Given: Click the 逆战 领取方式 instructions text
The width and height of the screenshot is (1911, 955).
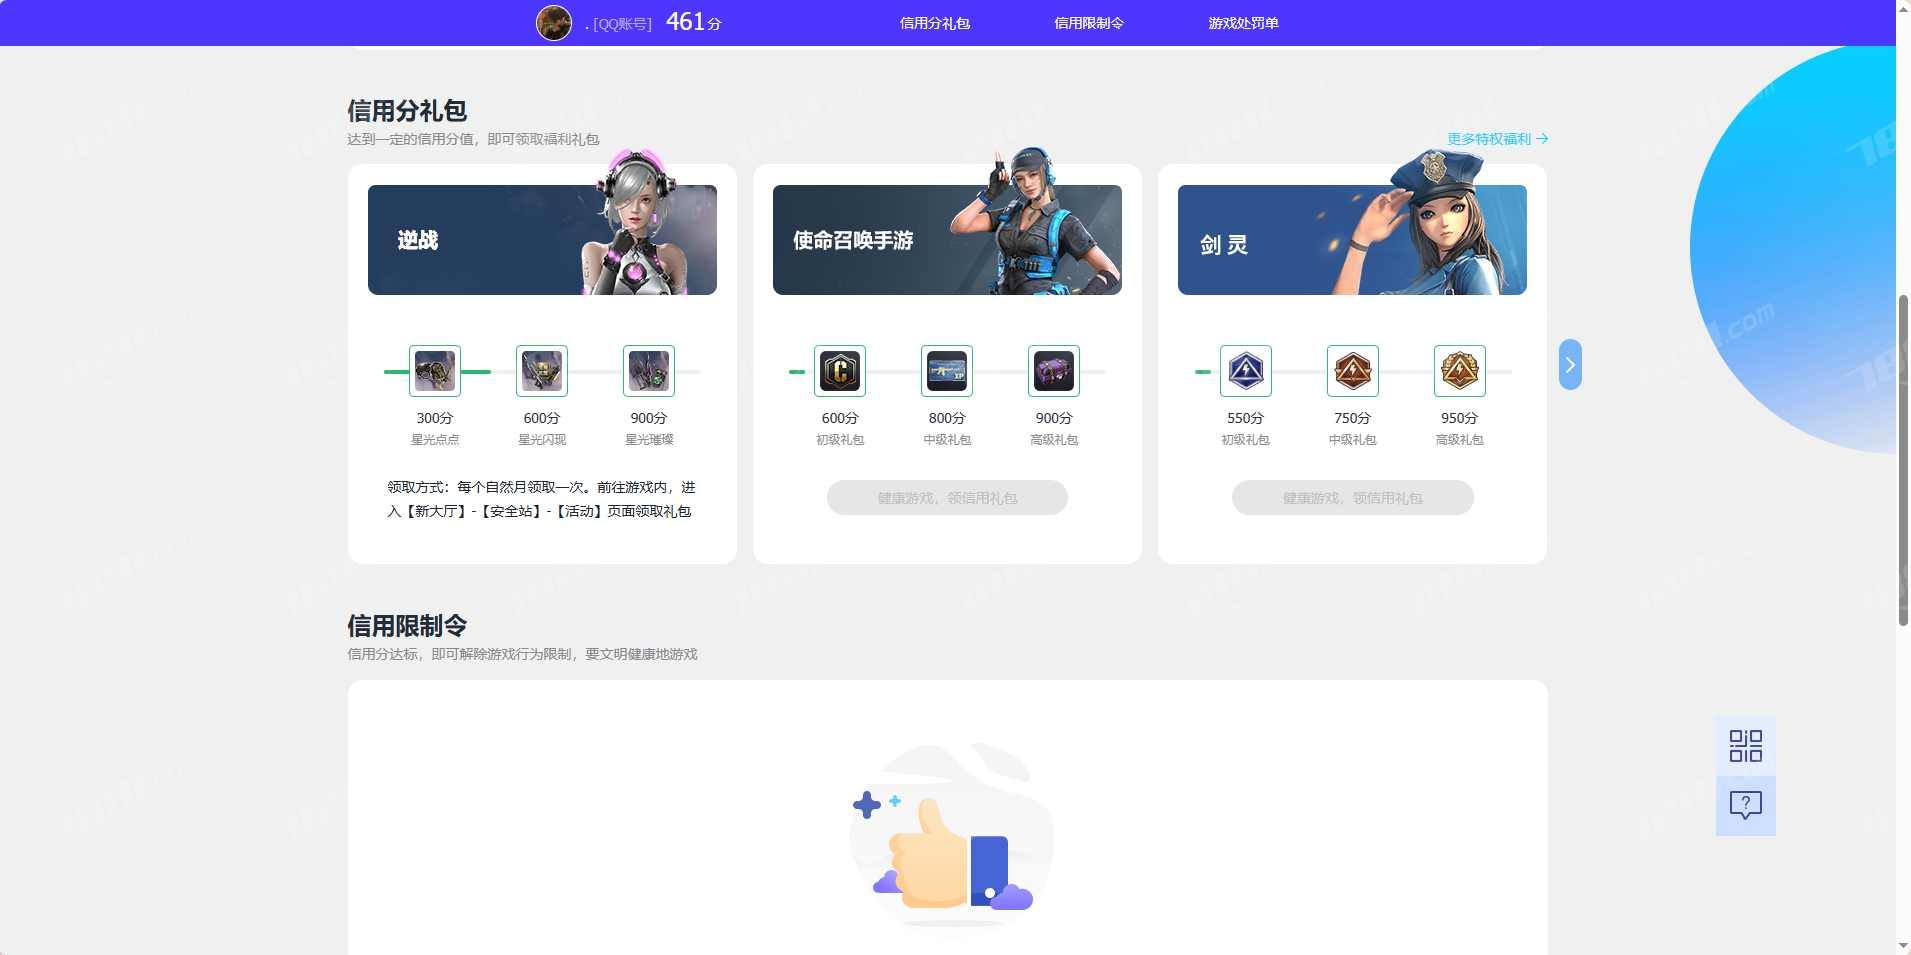Looking at the screenshot, I should pyautogui.click(x=541, y=499).
